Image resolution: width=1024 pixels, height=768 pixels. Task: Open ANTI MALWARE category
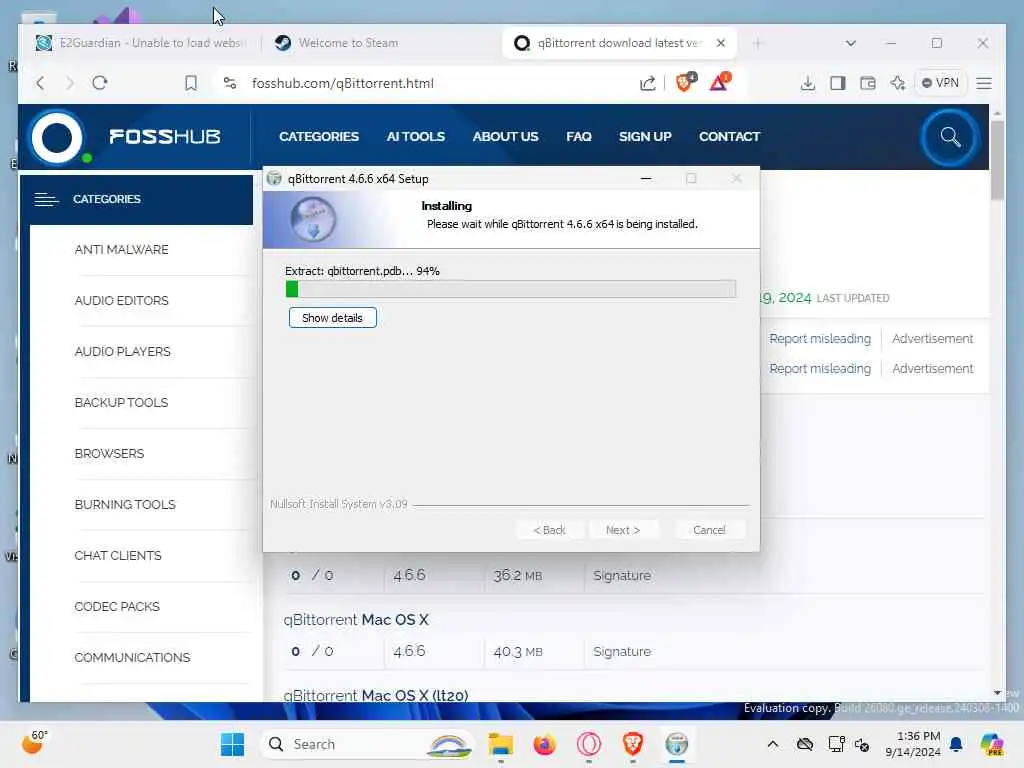tap(121, 249)
